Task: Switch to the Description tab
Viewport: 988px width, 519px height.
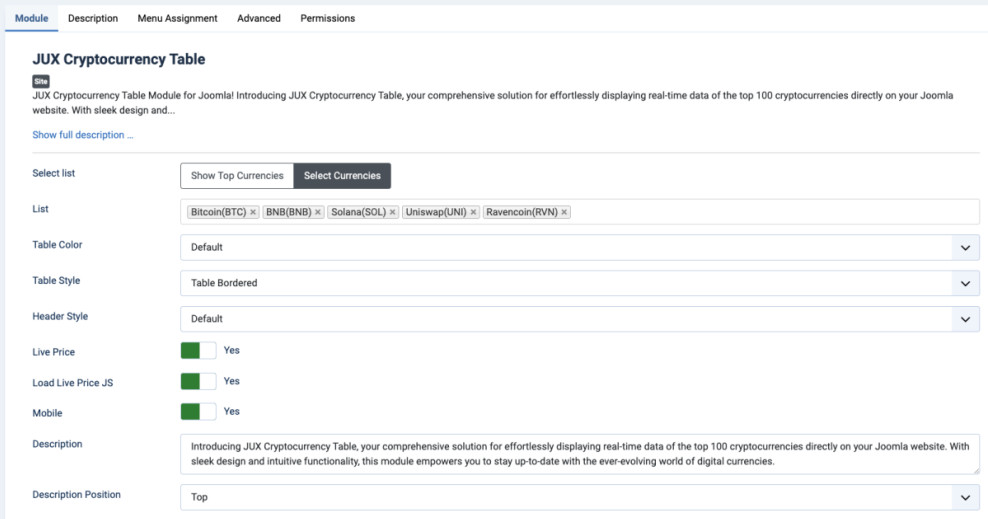Action: pos(93,18)
